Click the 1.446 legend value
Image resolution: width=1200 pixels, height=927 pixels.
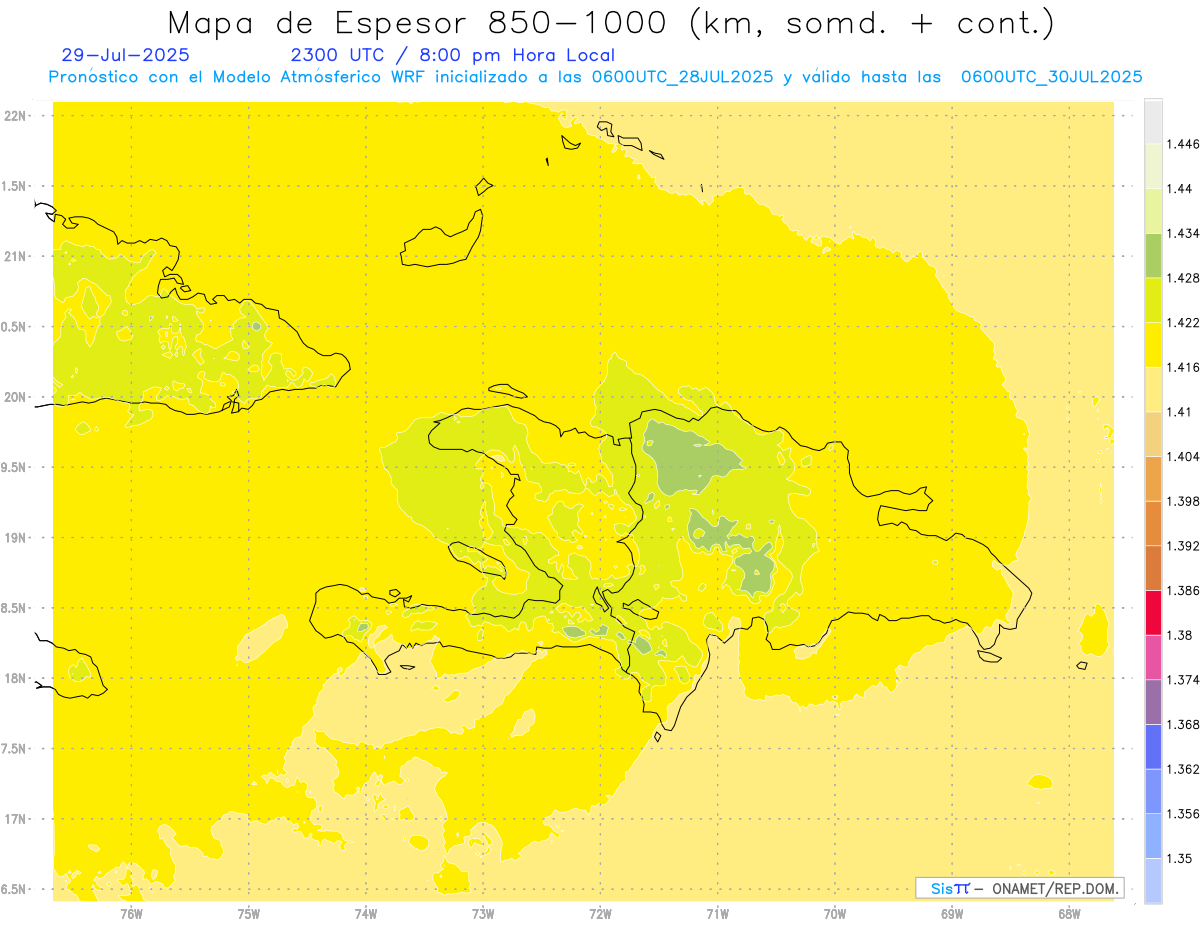[x=1183, y=144]
